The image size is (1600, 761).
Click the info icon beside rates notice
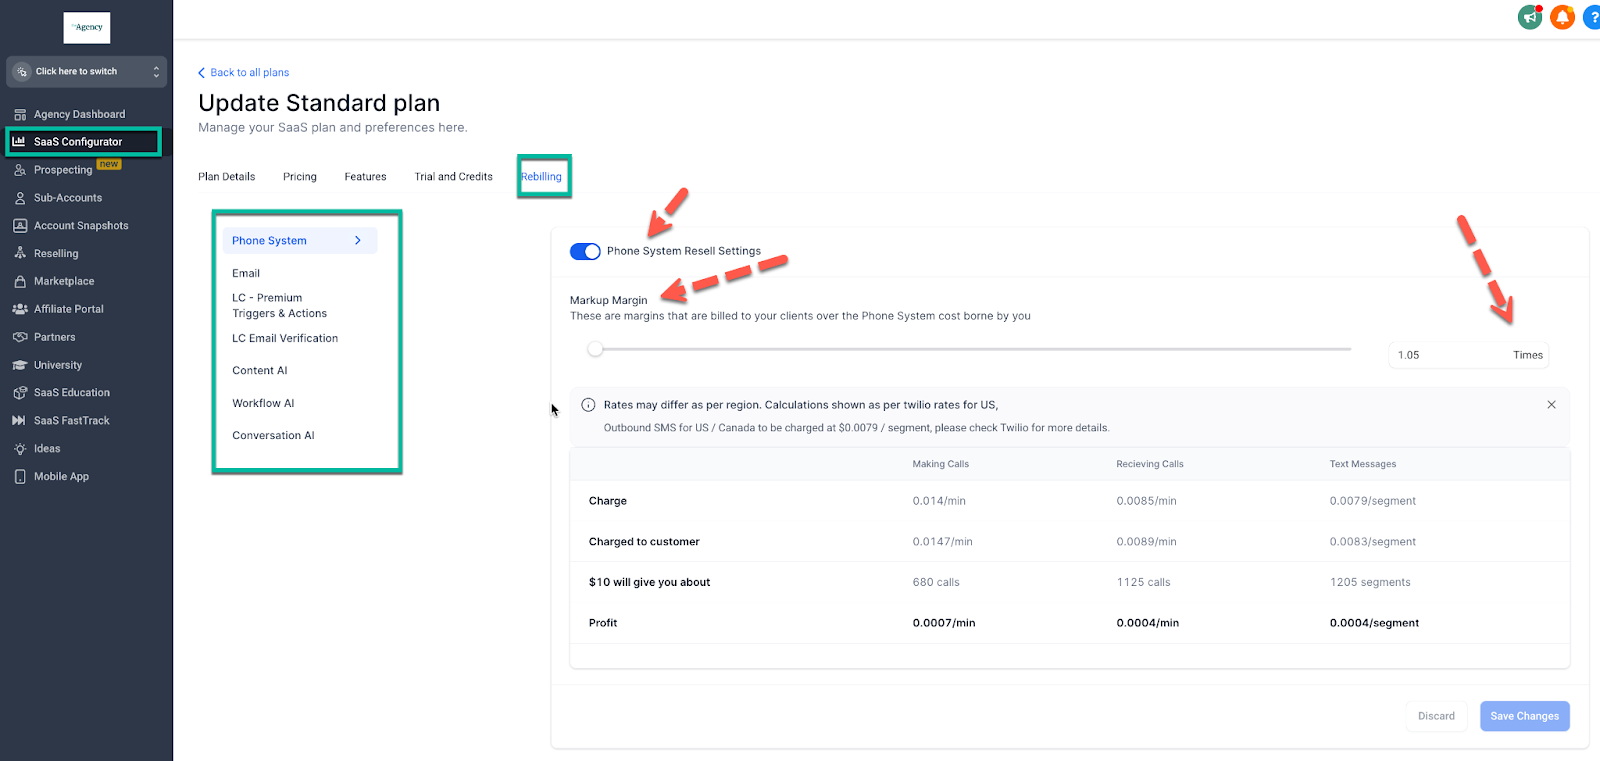click(x=588, y=405)
